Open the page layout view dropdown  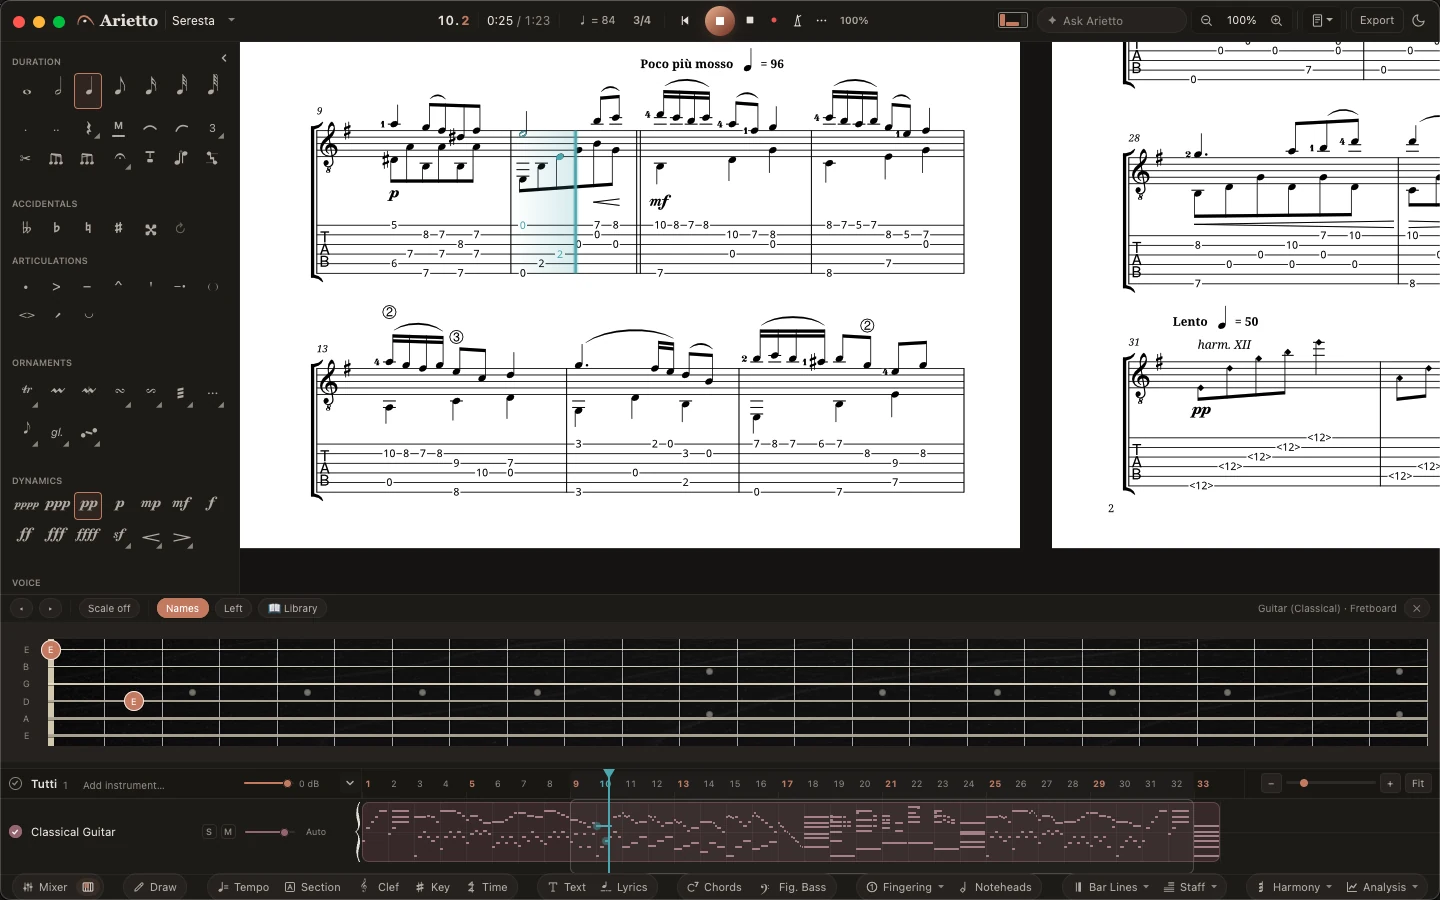(x=1322, y=20)
